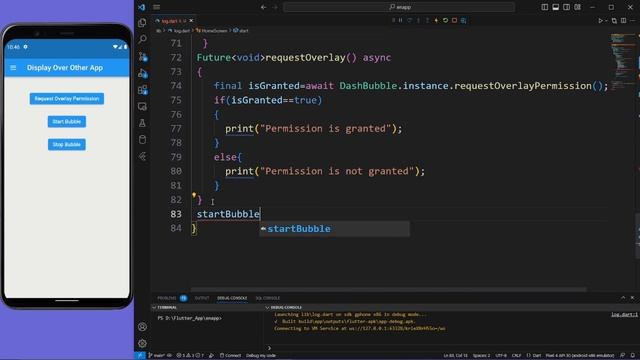The height and width of the screenshot is (360, 640).
Task: Open errors and warnings status item
Action: pyautogui.click(x=189, y=356)
